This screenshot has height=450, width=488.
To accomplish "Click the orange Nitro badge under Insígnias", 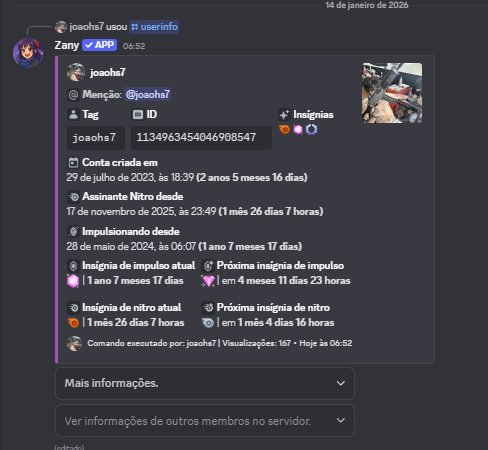I will coord(284,129).
